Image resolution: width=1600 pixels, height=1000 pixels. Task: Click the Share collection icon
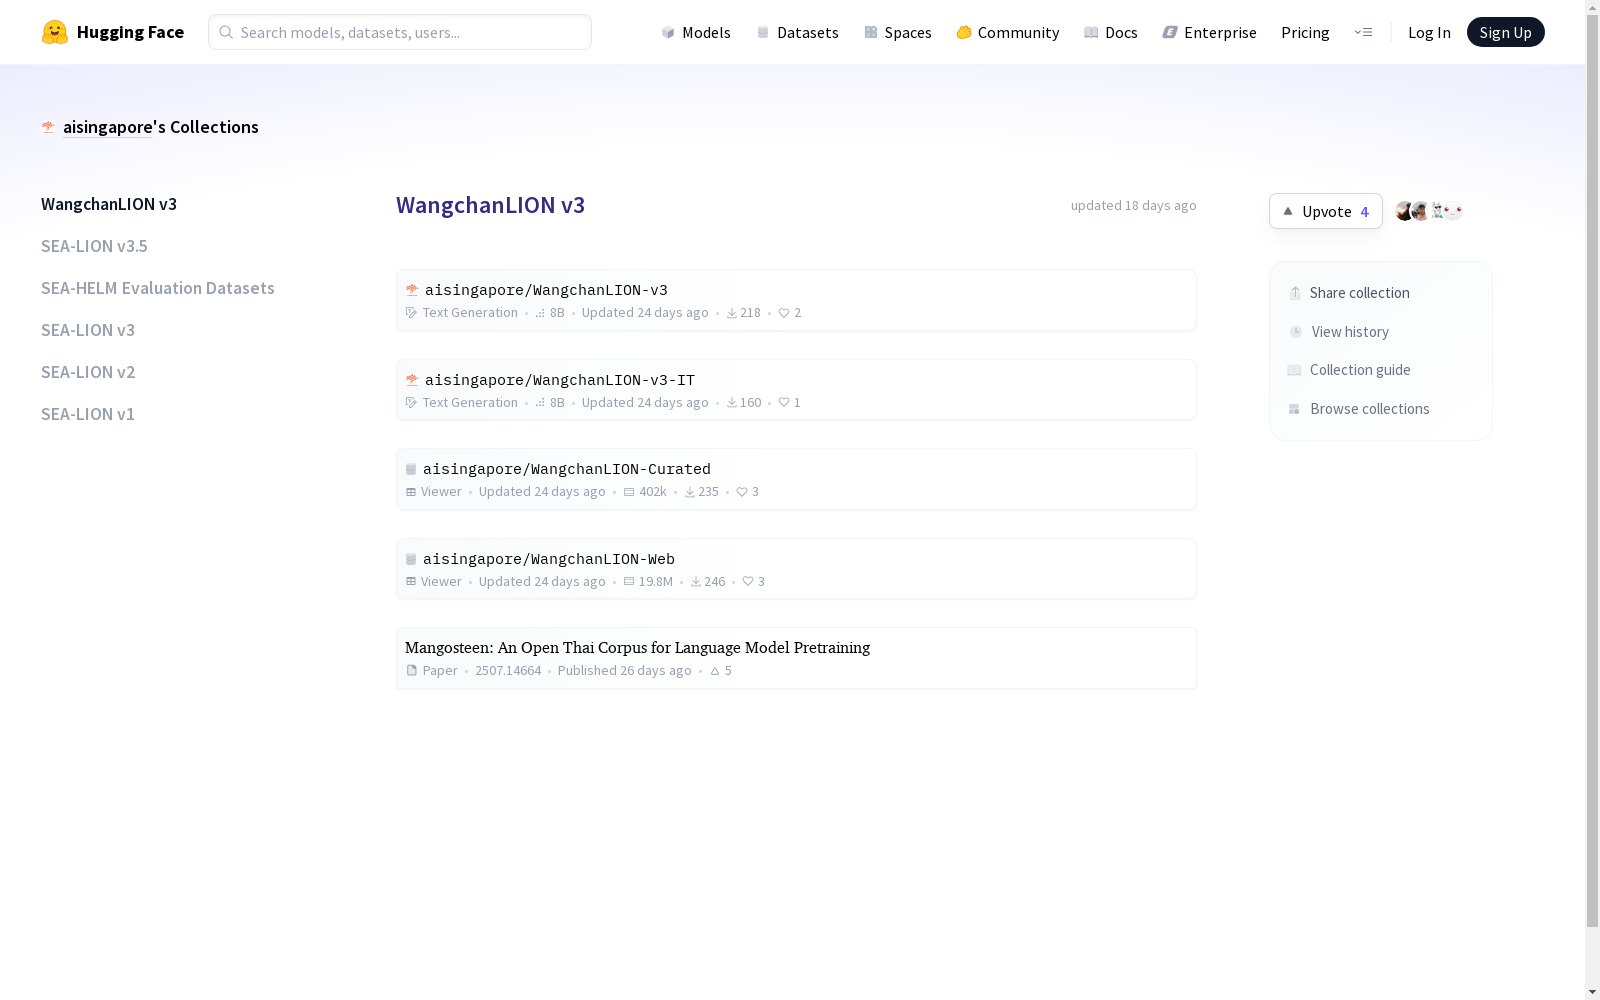coord(1295,293)
